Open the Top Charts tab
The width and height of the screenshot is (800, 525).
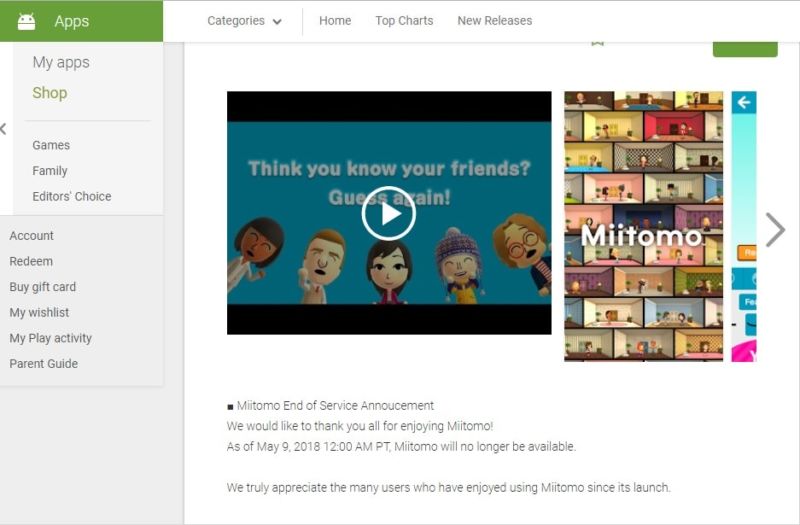pos(404,21)
